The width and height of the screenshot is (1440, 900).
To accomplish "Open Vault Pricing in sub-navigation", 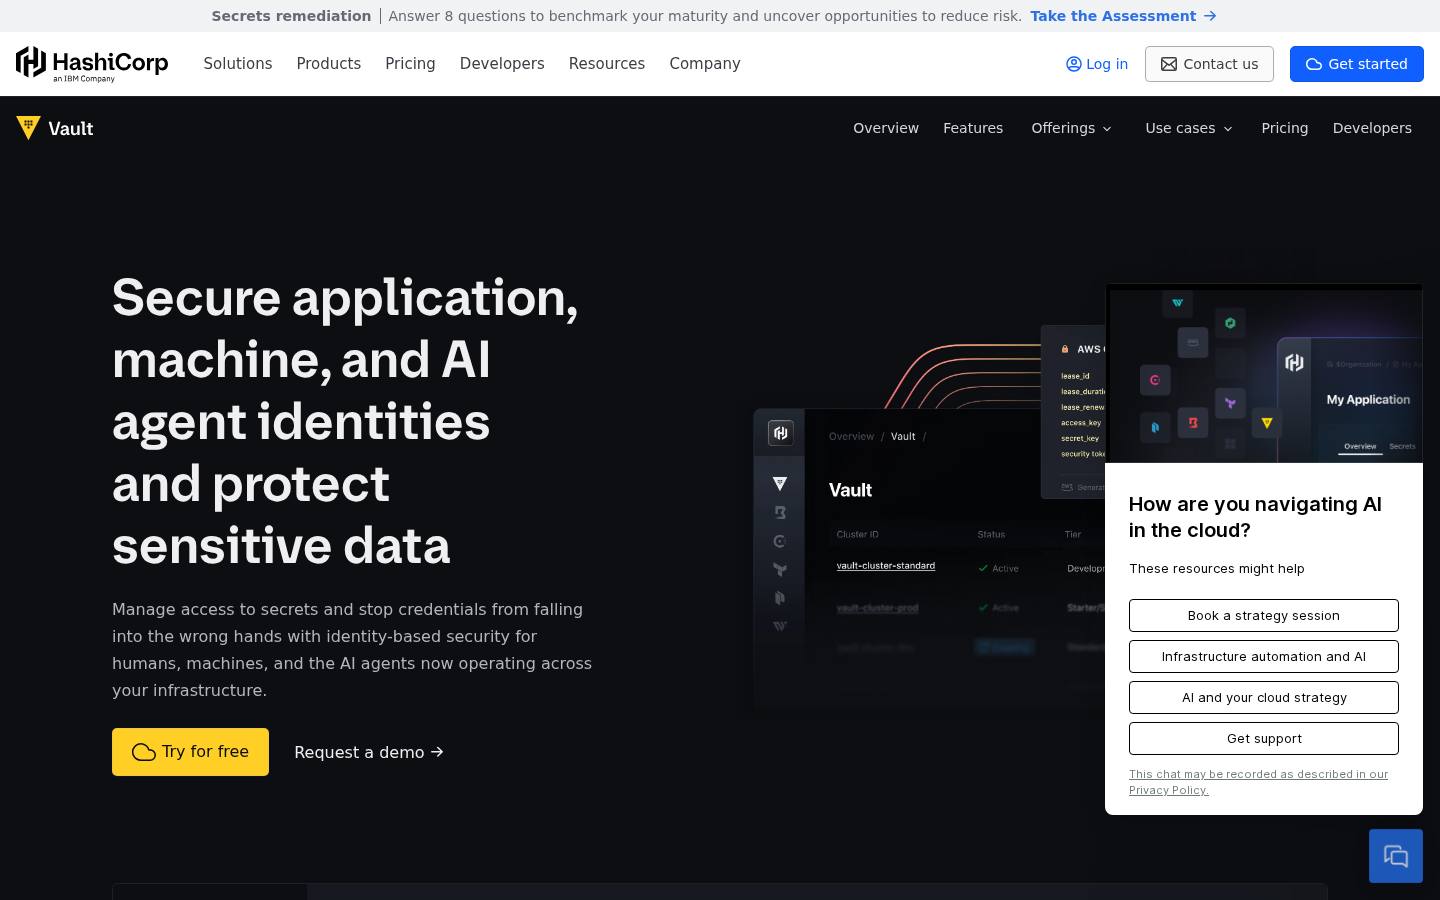I will [x=1285, y=128].
